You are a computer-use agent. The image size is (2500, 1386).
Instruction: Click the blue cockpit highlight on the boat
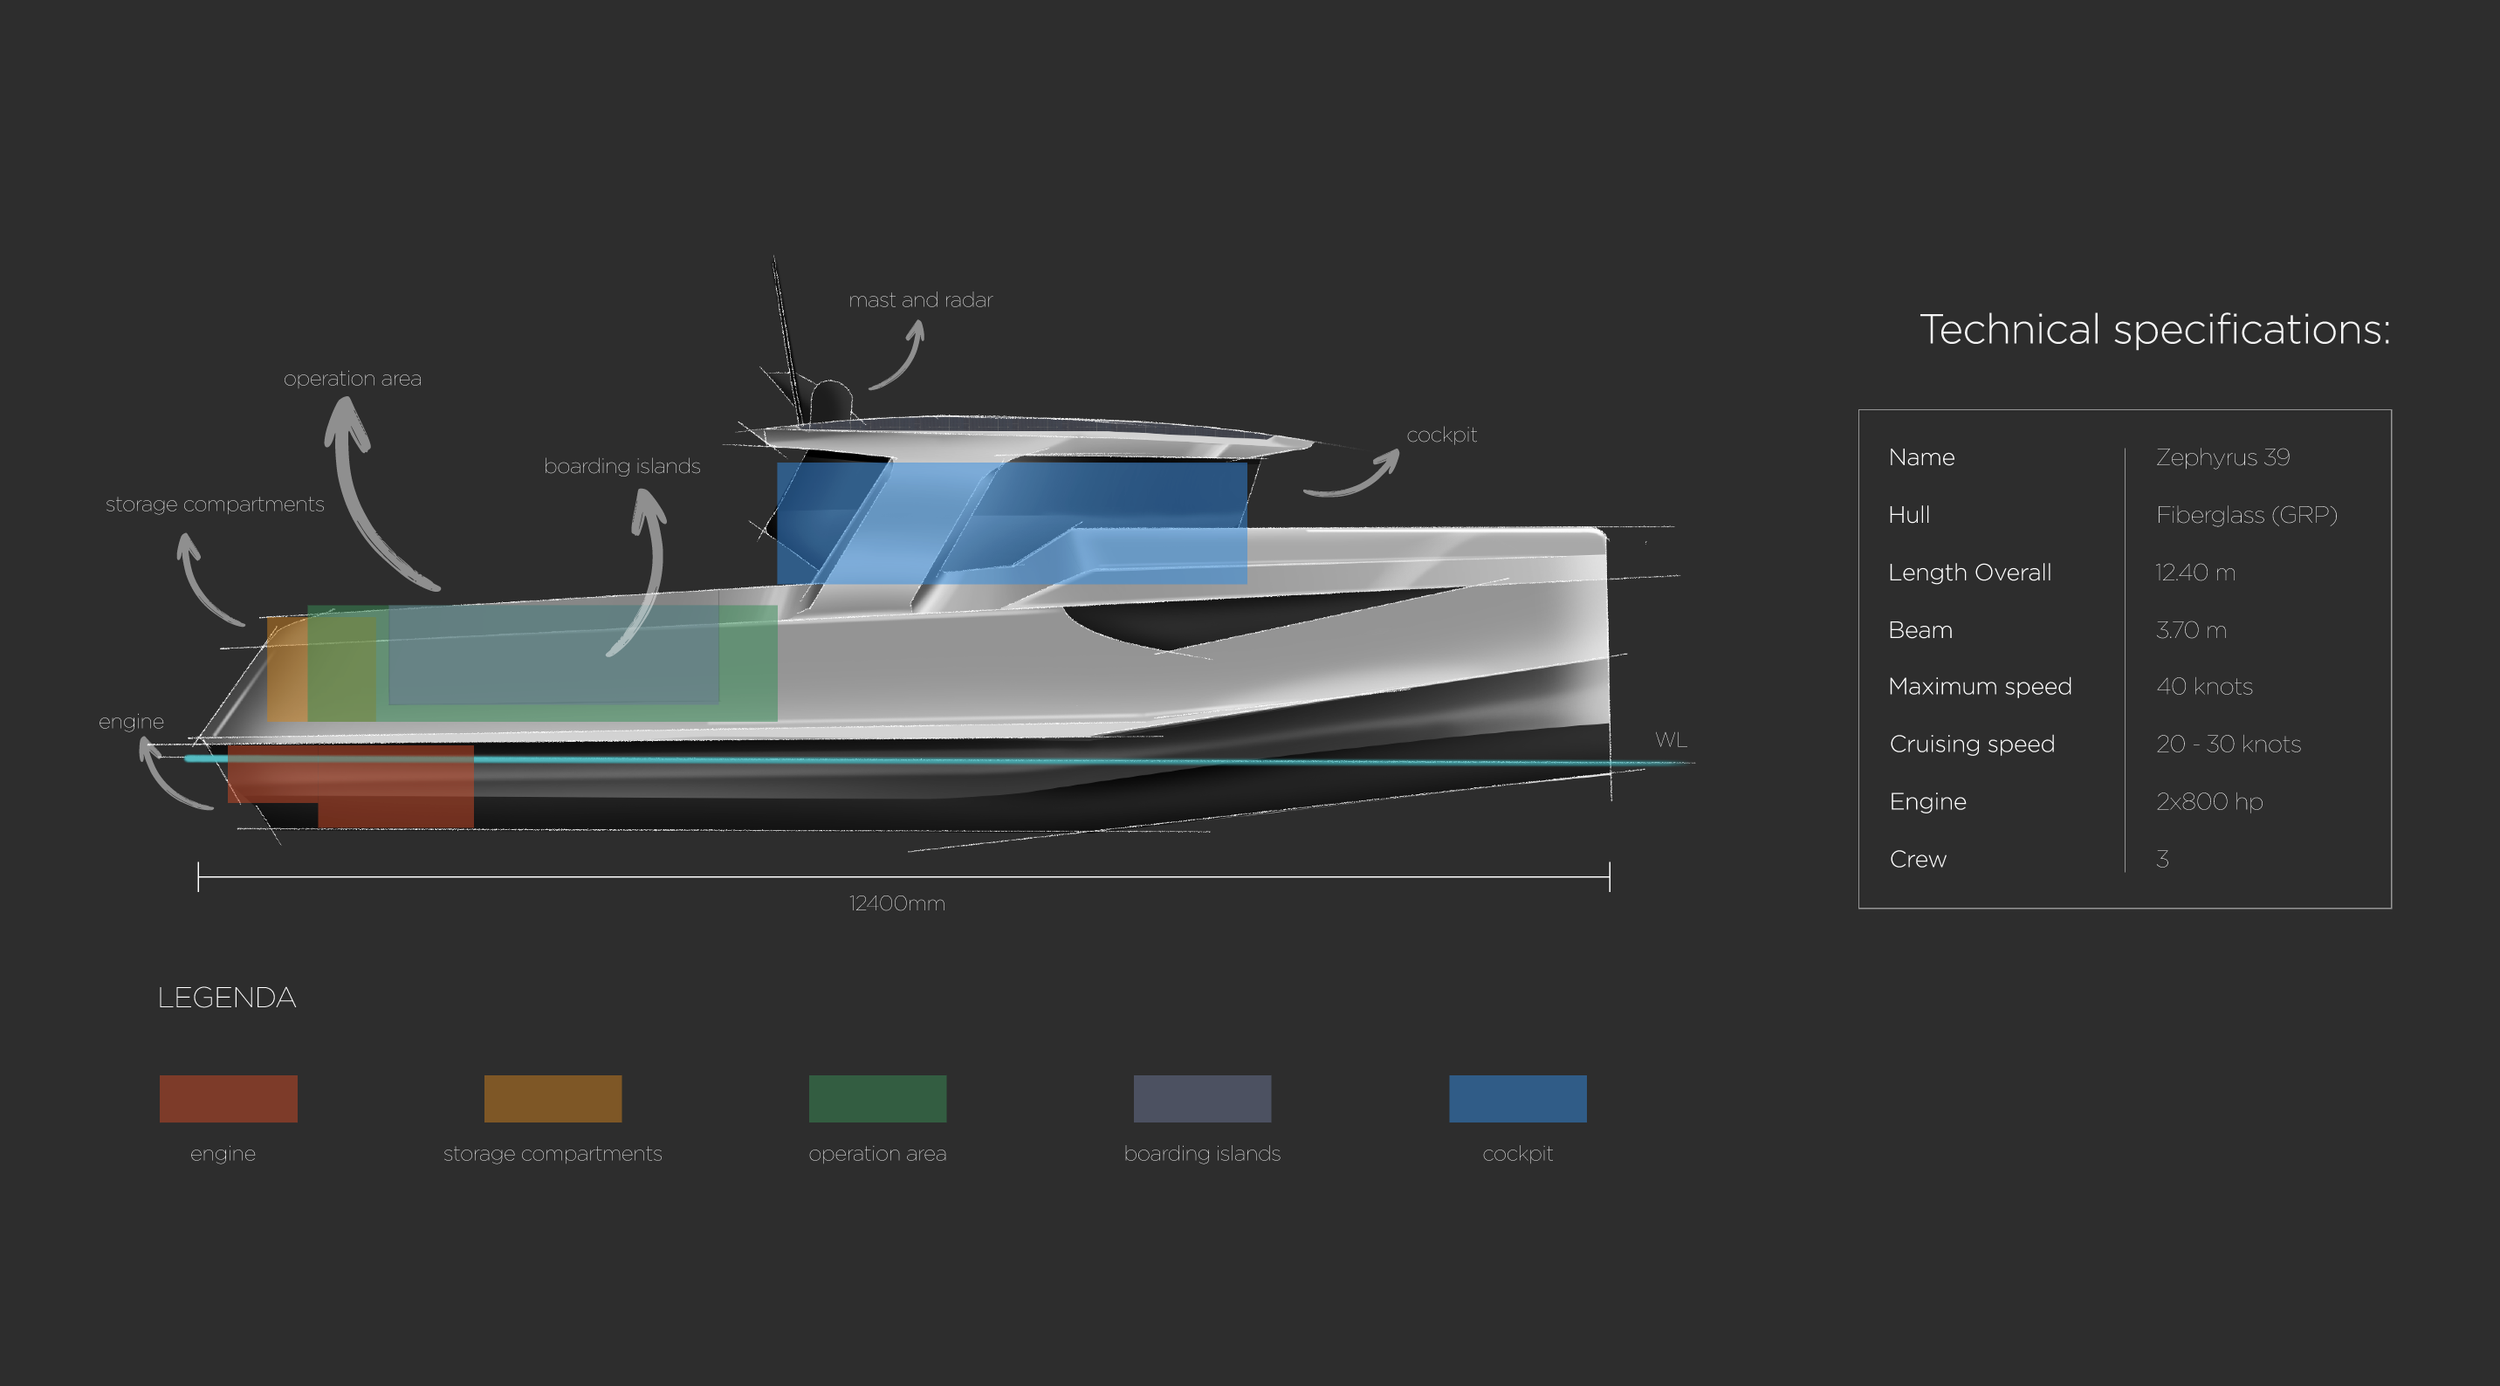(x=1010, y=522)
